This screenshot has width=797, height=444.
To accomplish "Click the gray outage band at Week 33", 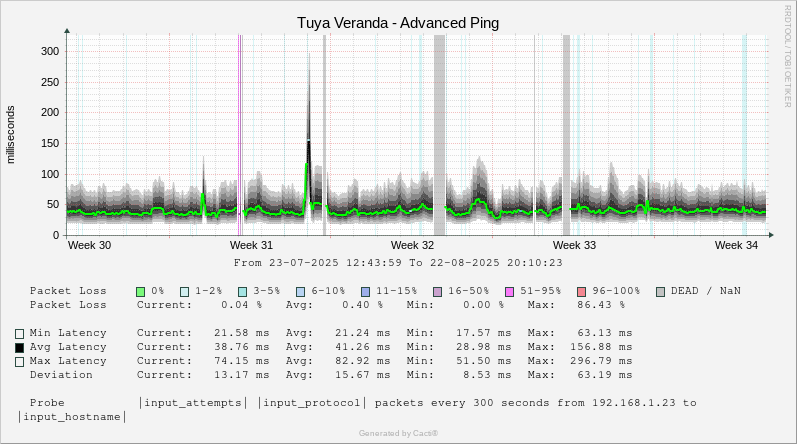I will coord(566,135).
